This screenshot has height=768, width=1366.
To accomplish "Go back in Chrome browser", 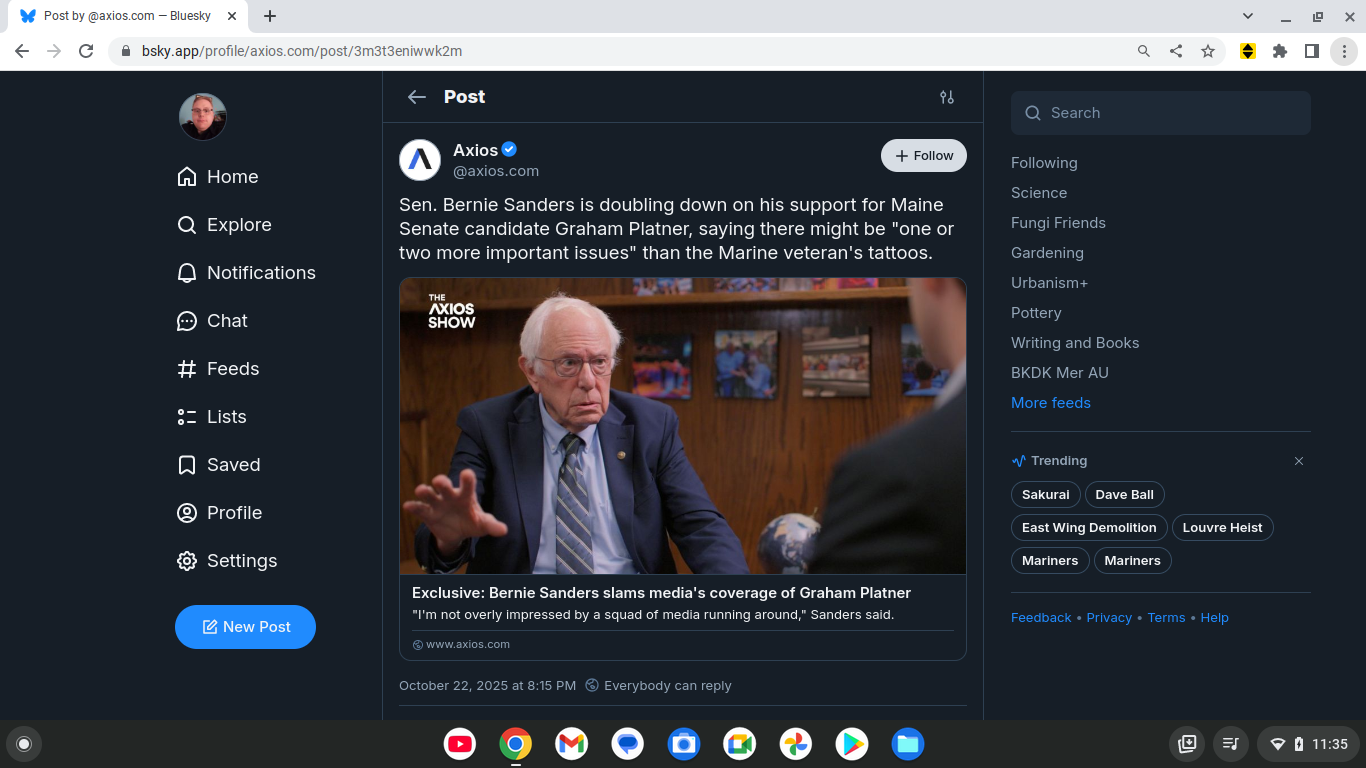I will [22, 51].
